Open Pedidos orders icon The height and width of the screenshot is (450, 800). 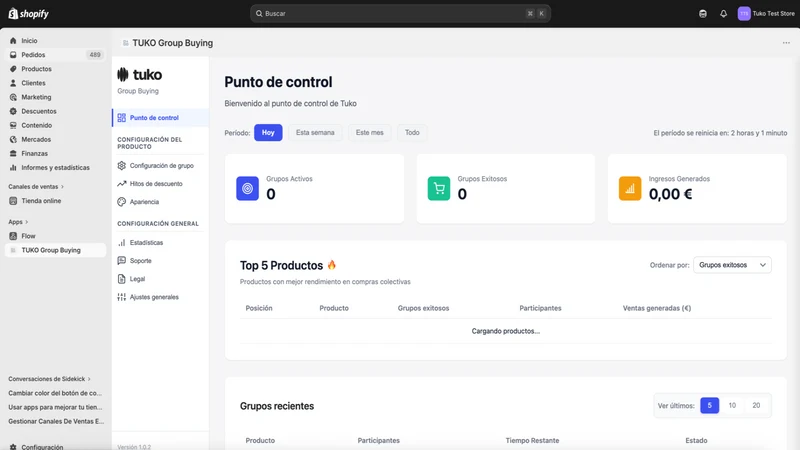(13, 55)
